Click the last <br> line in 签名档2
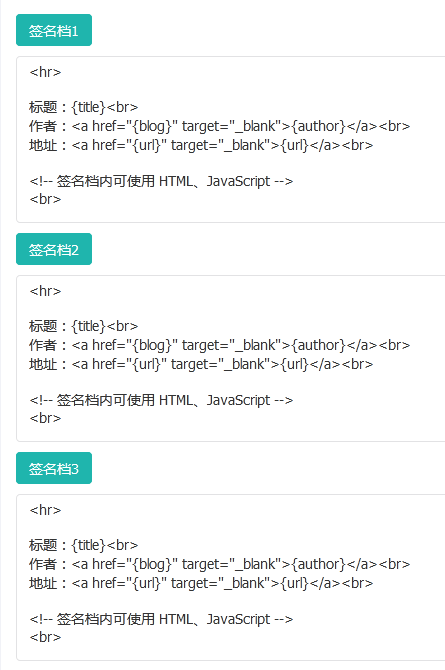Image resolution: width=445 pixels, height=670 pixels. (x=45, y=418)
